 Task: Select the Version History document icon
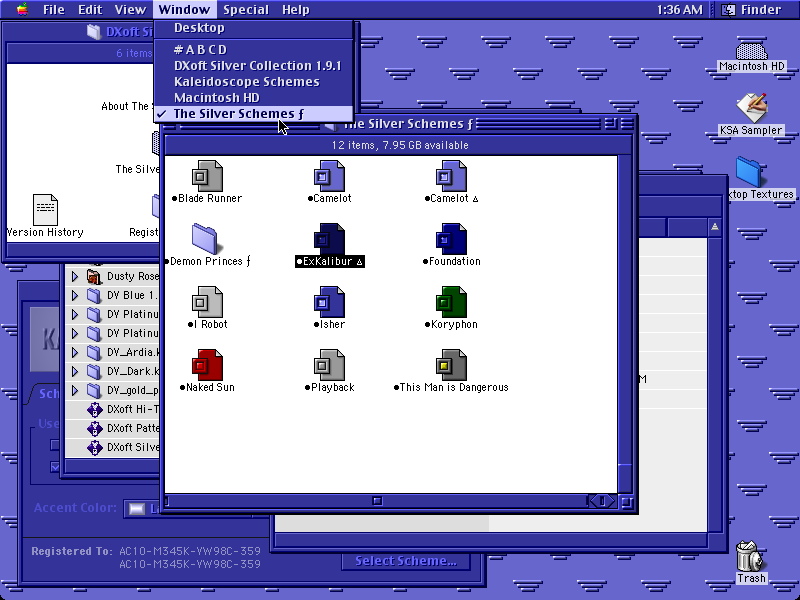[x=45, y=210]
